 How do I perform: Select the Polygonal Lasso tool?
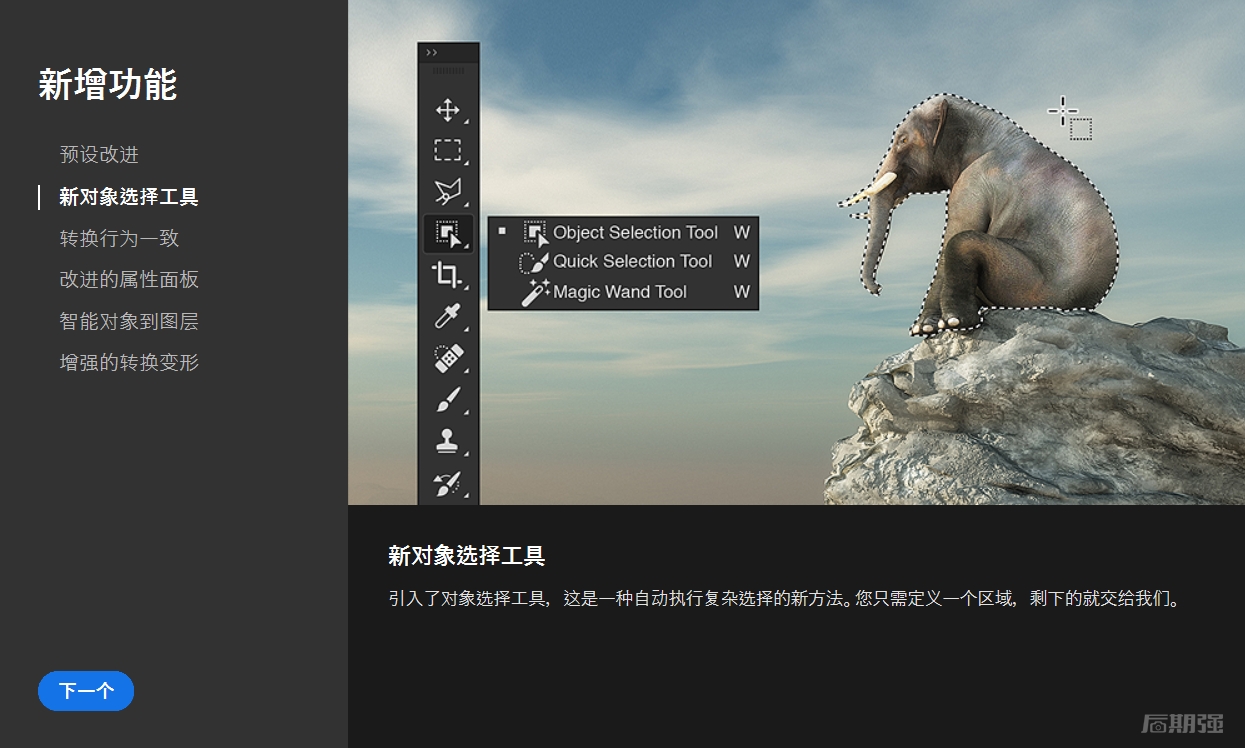point(447,192)
